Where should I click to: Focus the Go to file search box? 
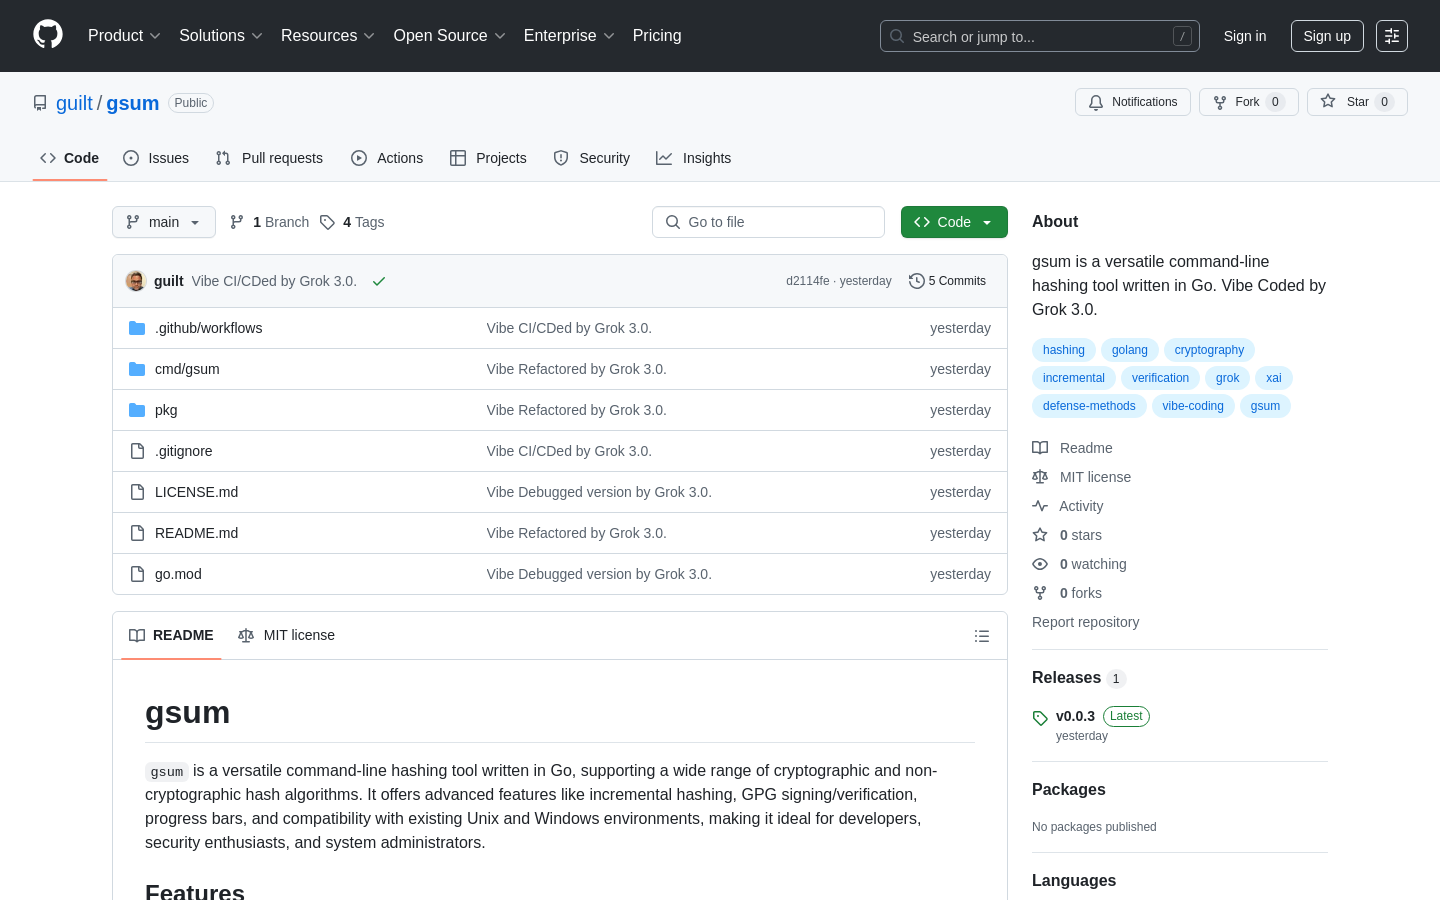click(768, 222)
